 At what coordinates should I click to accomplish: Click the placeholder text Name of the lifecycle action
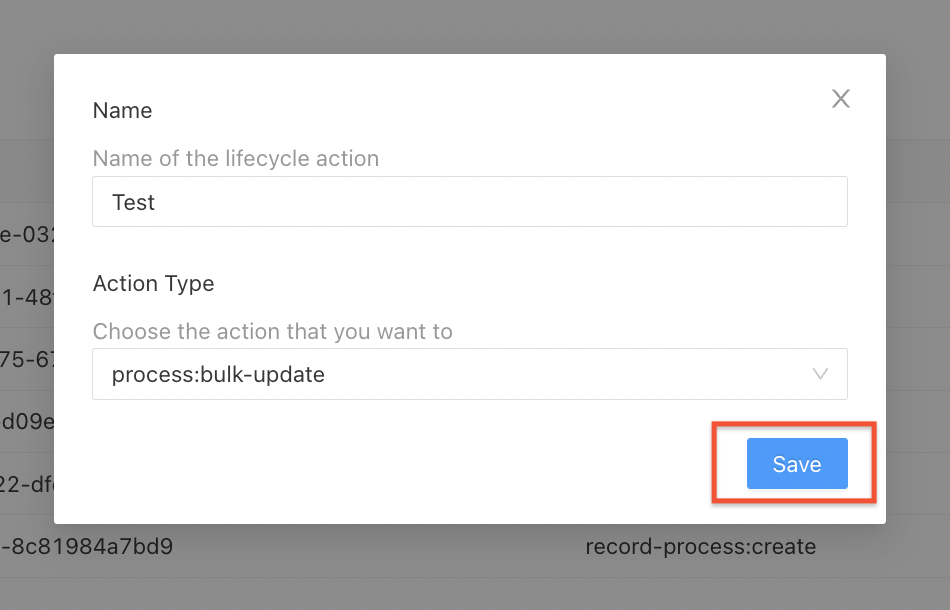[235, 158]
